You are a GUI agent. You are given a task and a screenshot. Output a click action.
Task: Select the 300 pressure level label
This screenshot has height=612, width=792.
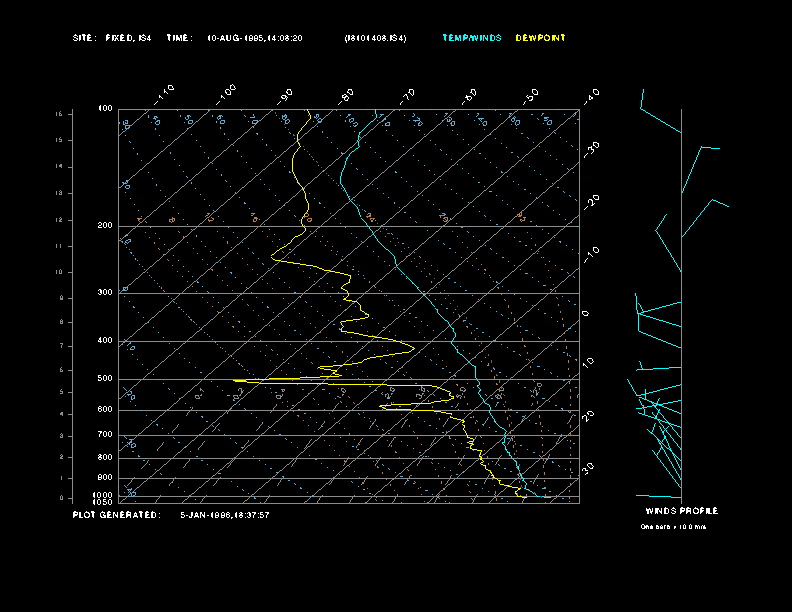point(105,293)
